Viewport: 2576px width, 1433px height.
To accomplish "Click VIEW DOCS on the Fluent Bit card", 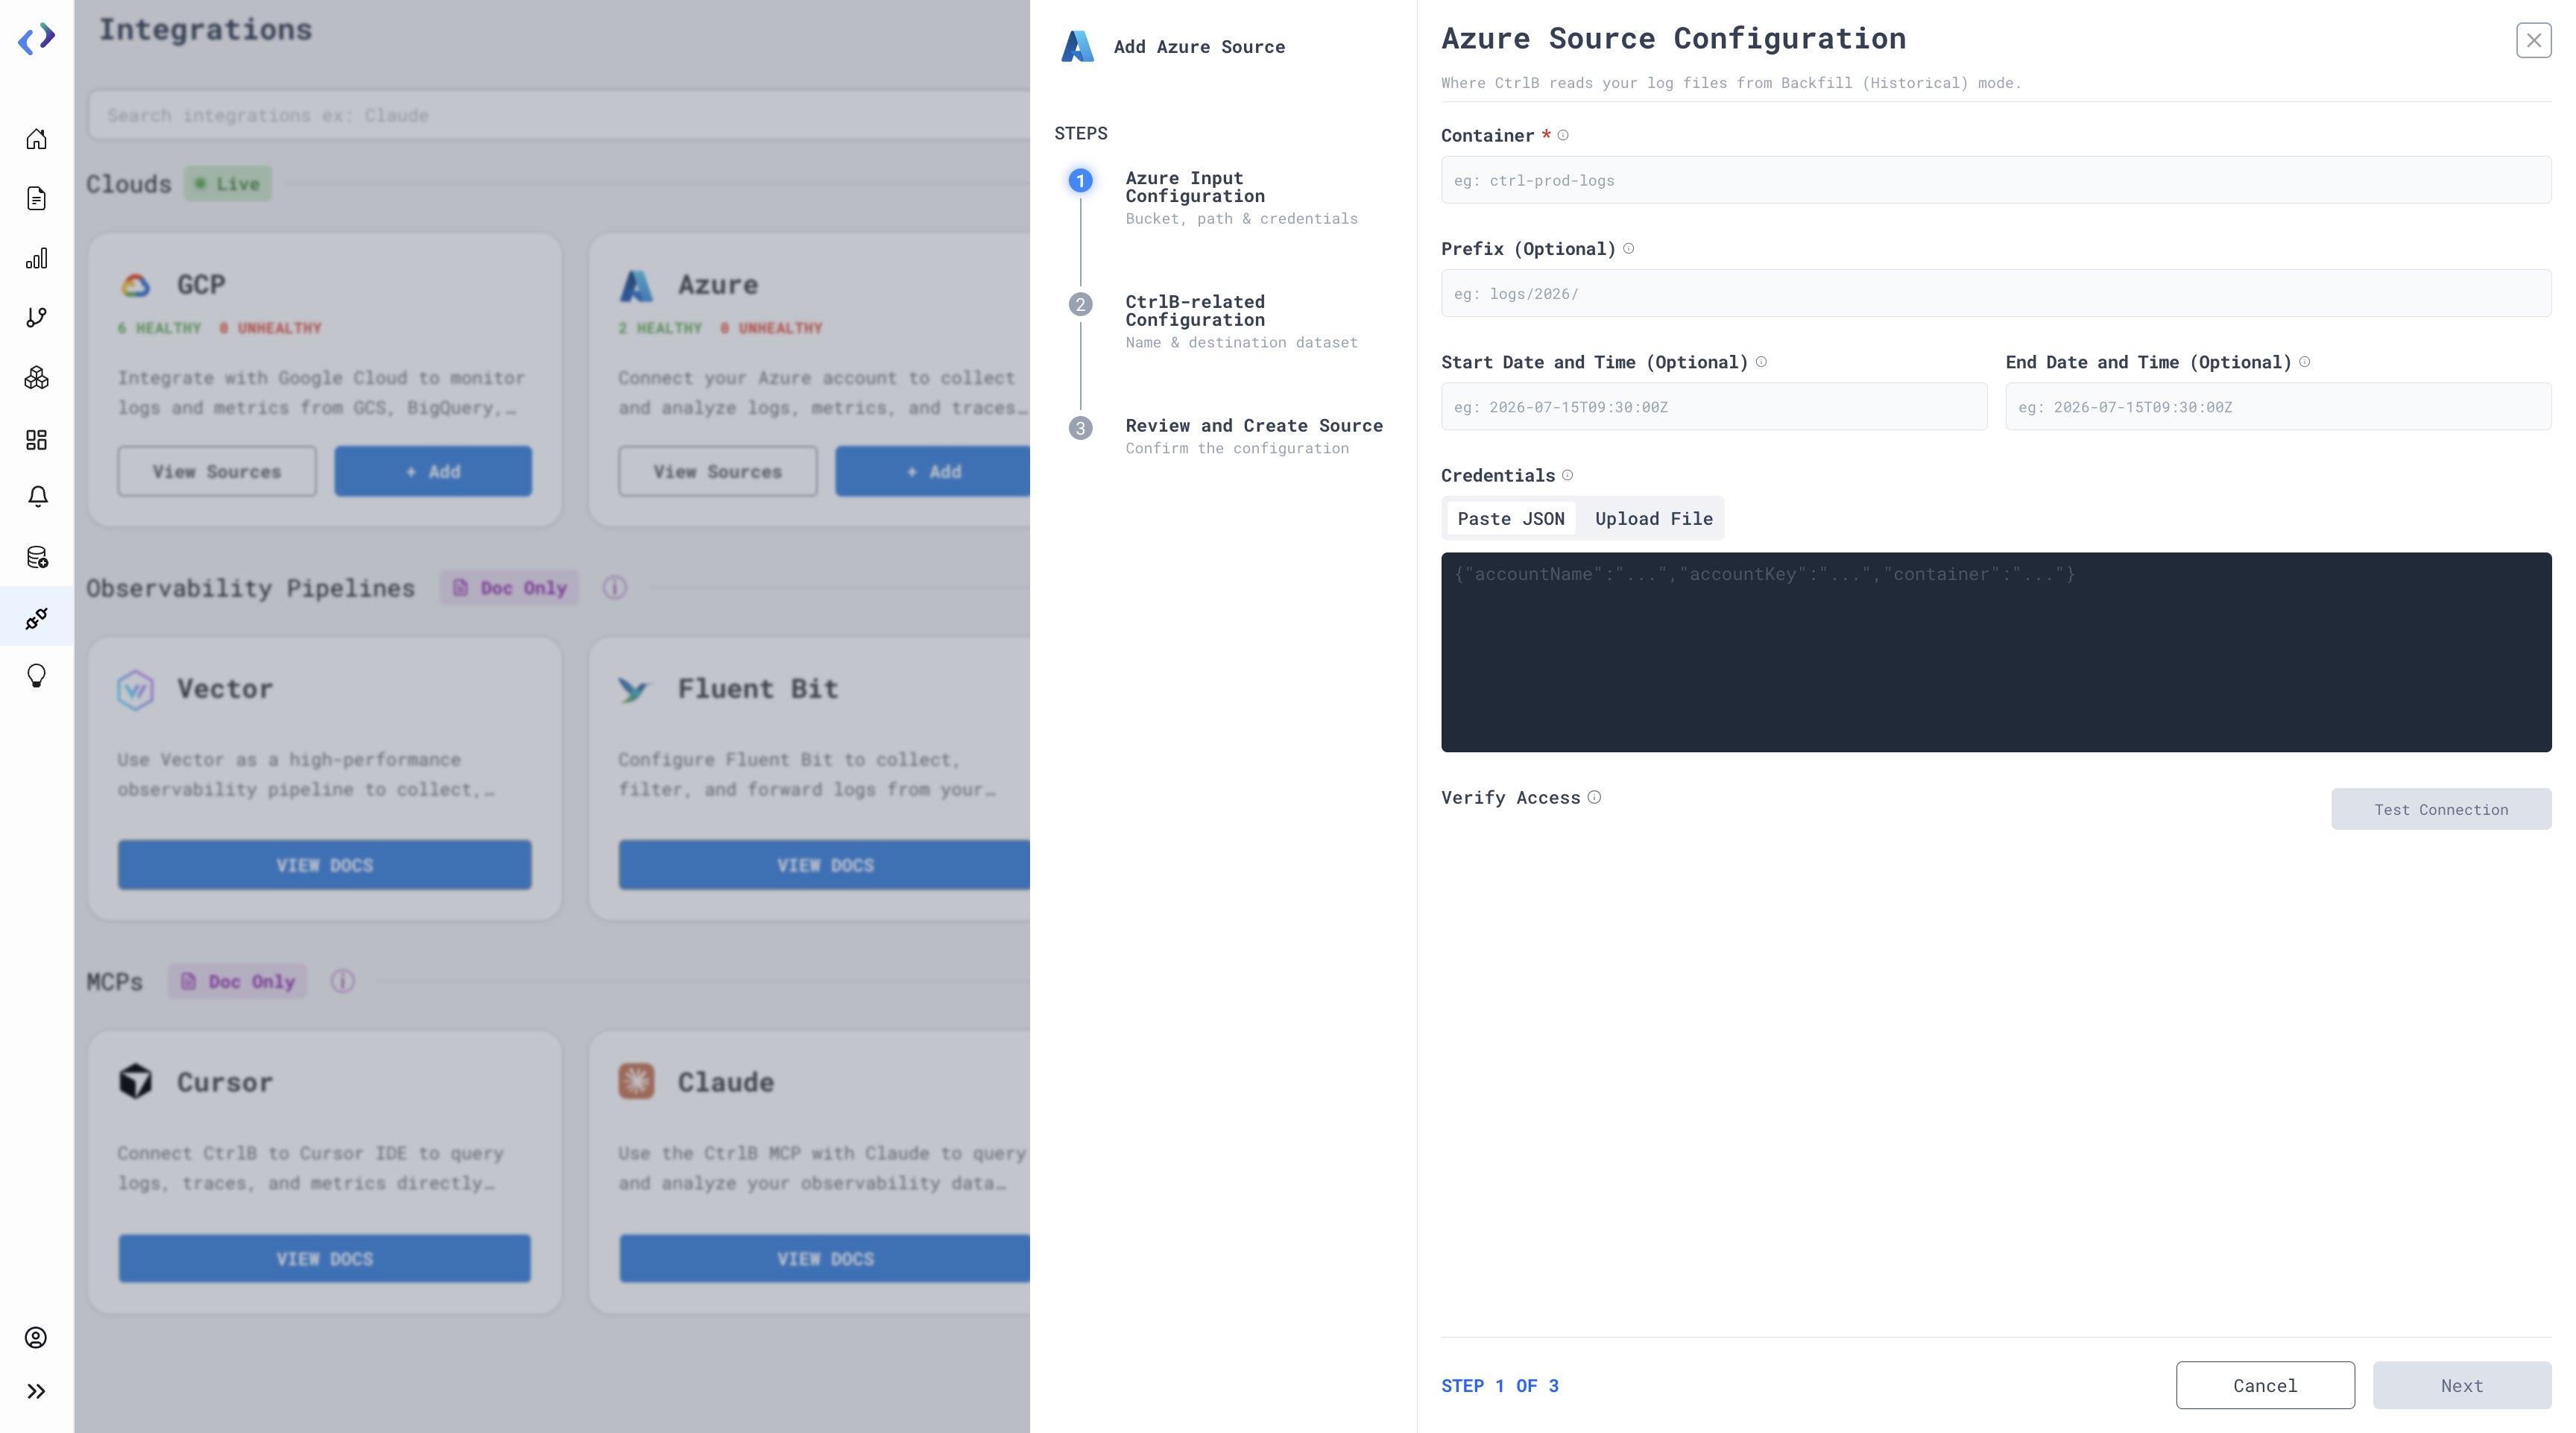I will [x=825, y=865].
